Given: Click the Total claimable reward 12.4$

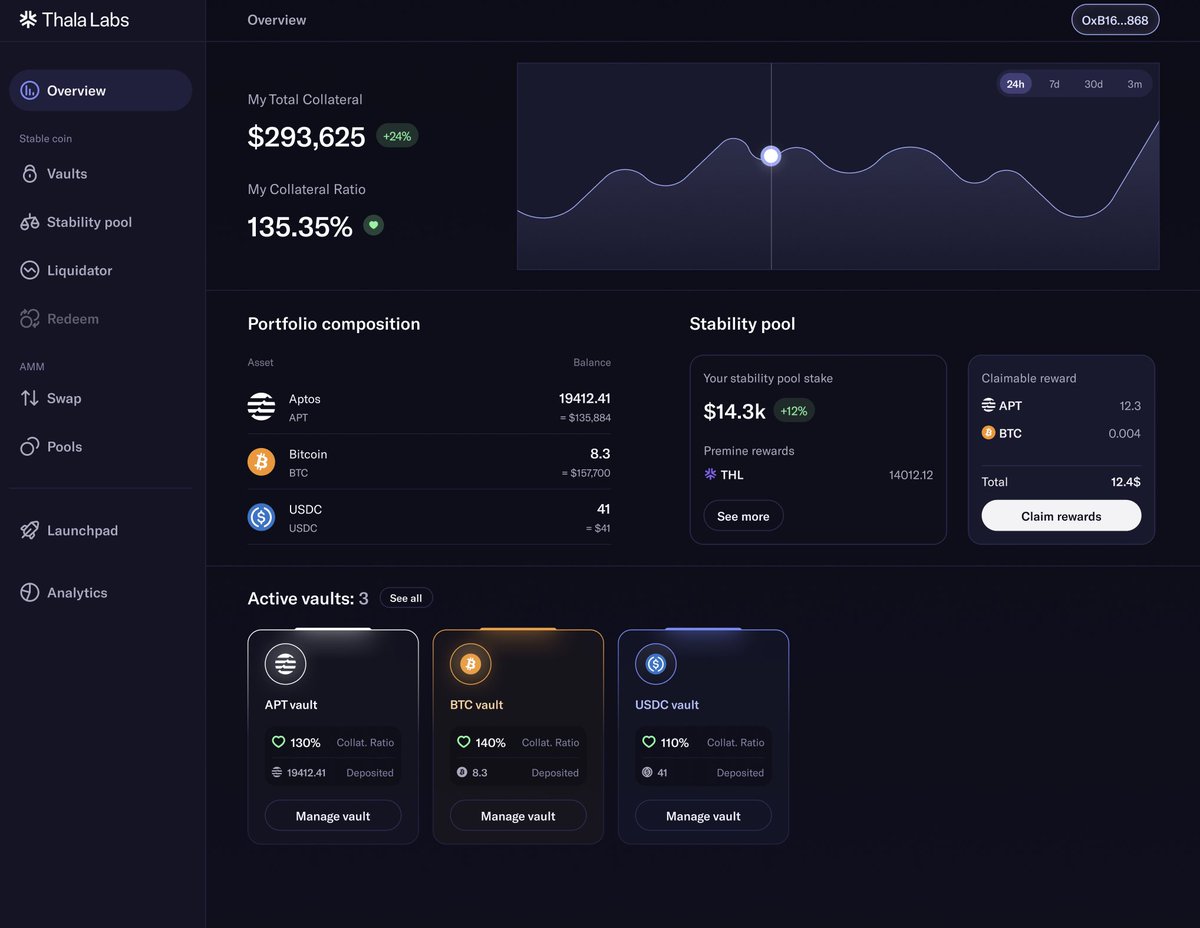Looking at the screenshot, I should (x=1125, y=482).
